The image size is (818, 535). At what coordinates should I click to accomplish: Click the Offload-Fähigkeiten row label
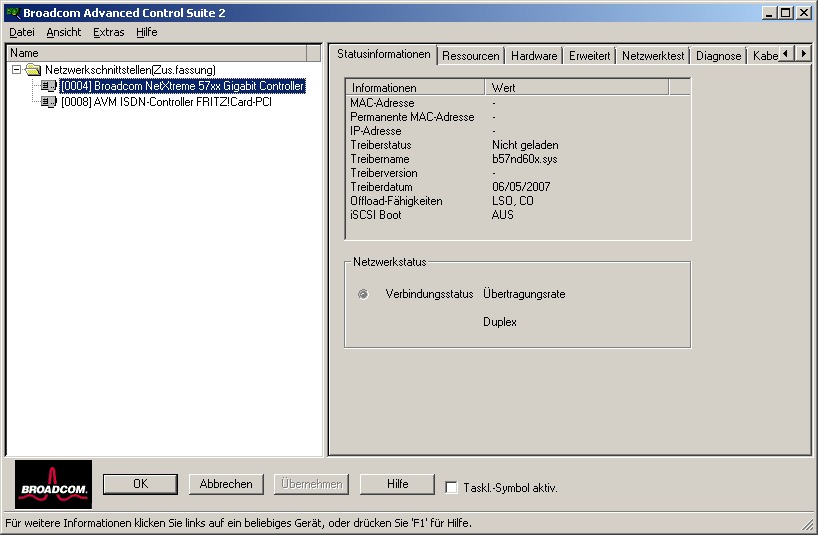396,201
